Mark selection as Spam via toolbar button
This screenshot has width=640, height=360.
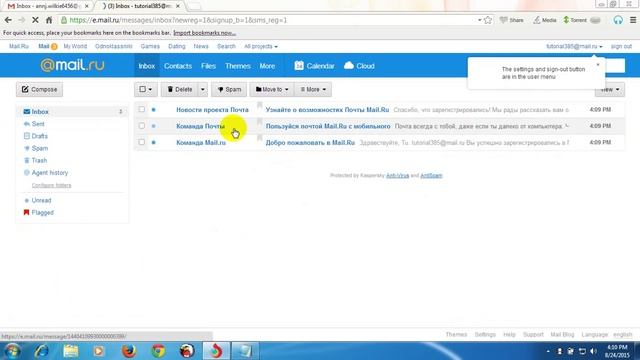click(x=229, y=89)
